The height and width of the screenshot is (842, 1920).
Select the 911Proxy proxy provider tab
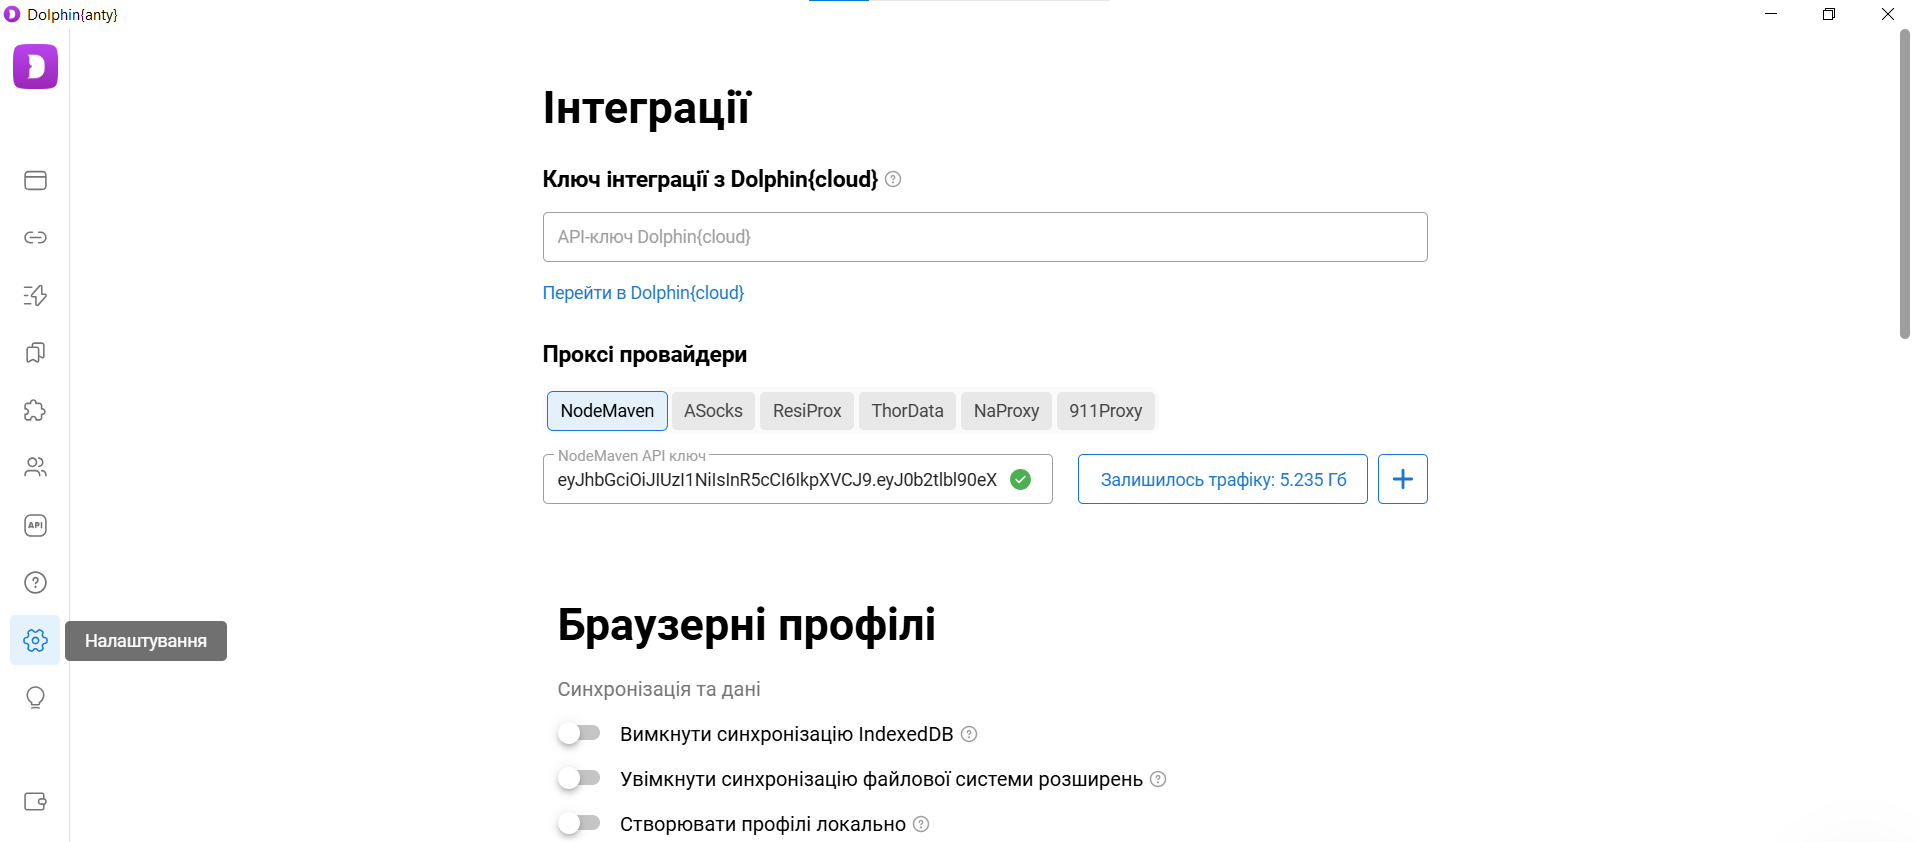tap(1105, 411)
